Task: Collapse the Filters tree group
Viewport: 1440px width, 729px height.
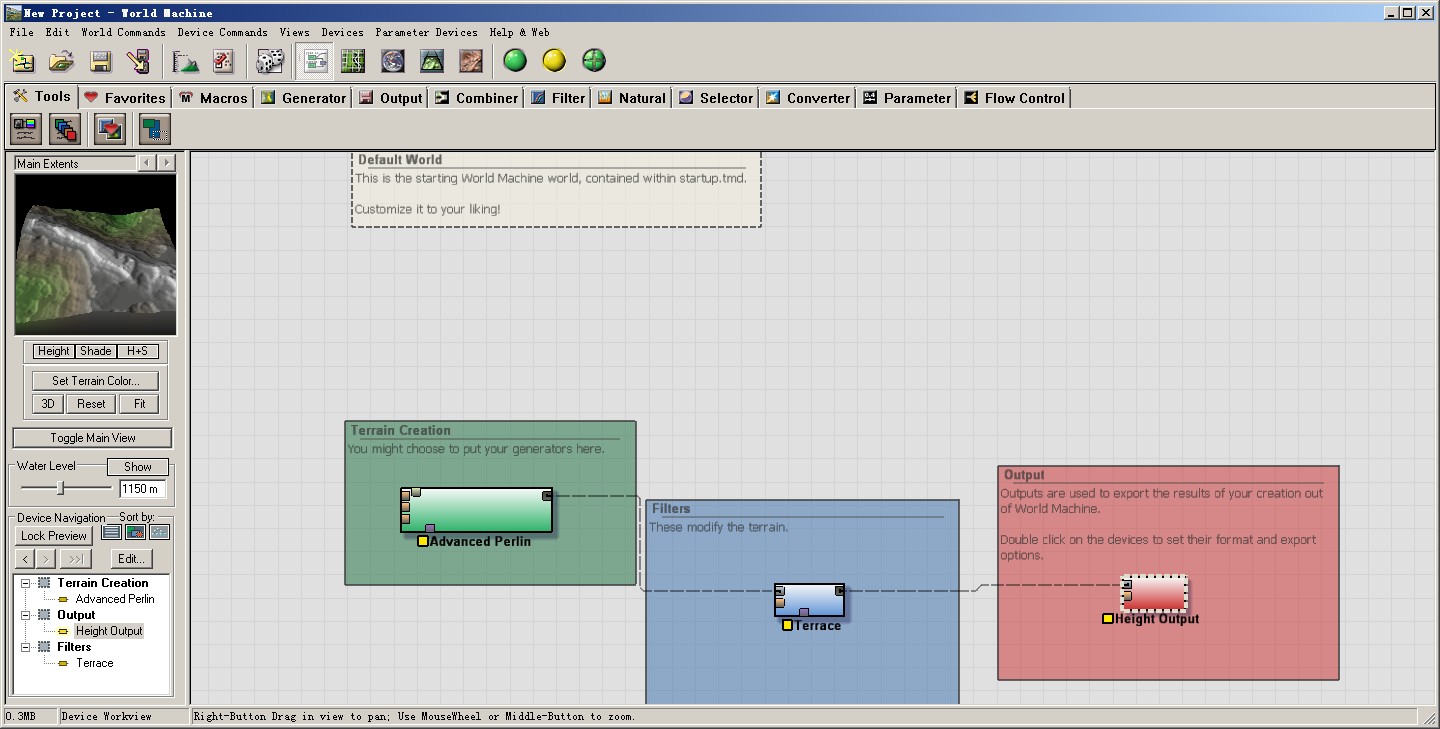Action: click(26, 647)
